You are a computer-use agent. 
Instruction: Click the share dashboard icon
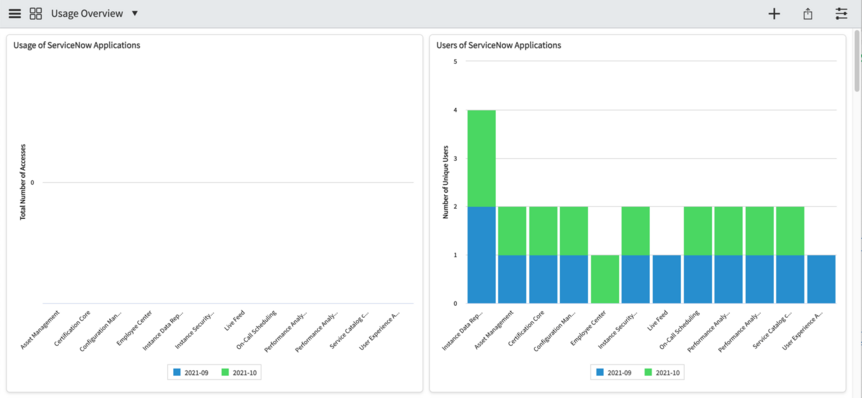808,14
